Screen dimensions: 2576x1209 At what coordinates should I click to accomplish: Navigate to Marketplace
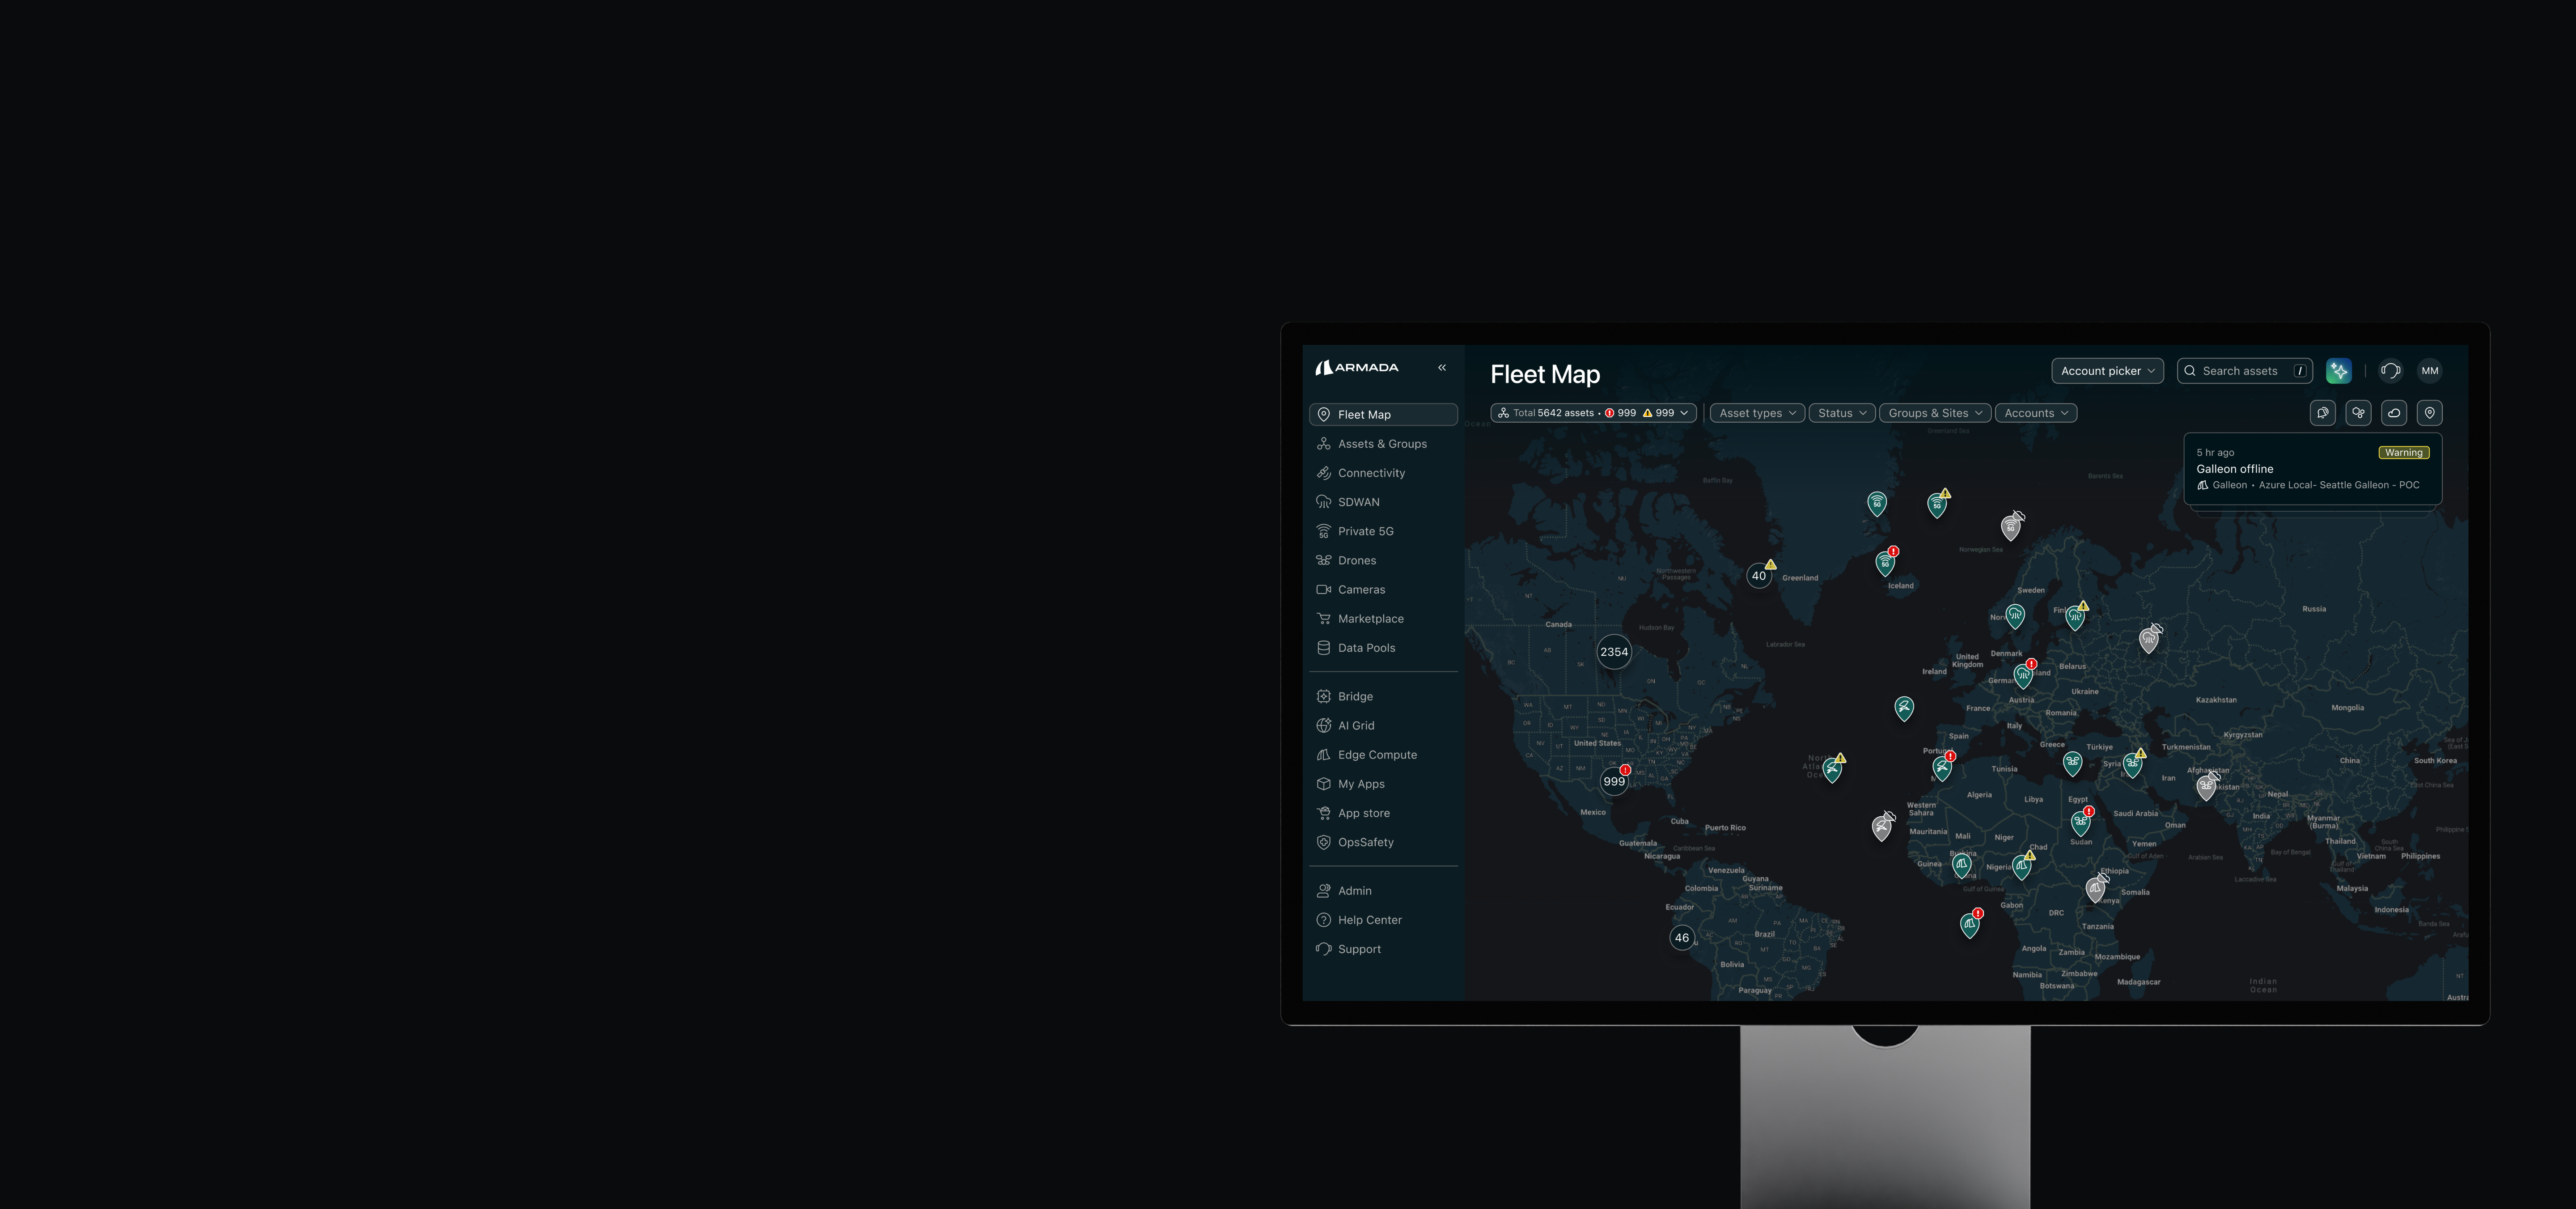(1383, 619)
